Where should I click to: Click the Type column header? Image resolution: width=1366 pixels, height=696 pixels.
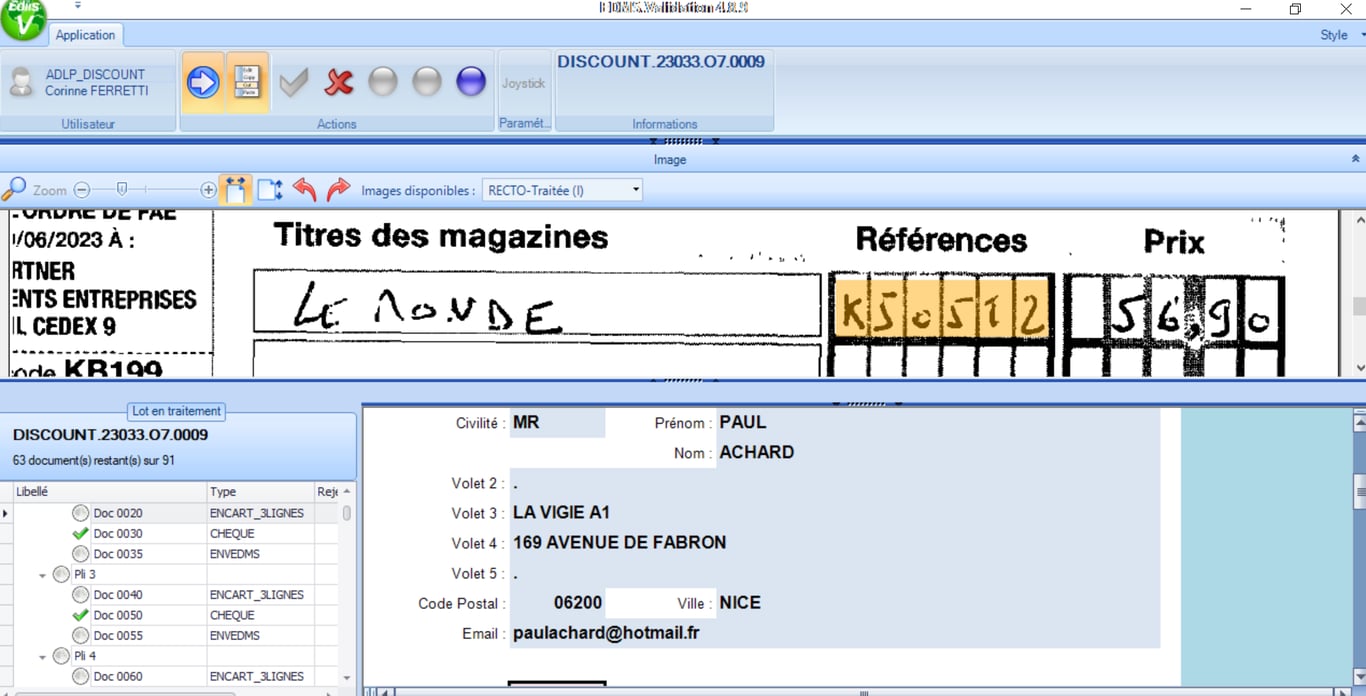[x=260, y=492]
